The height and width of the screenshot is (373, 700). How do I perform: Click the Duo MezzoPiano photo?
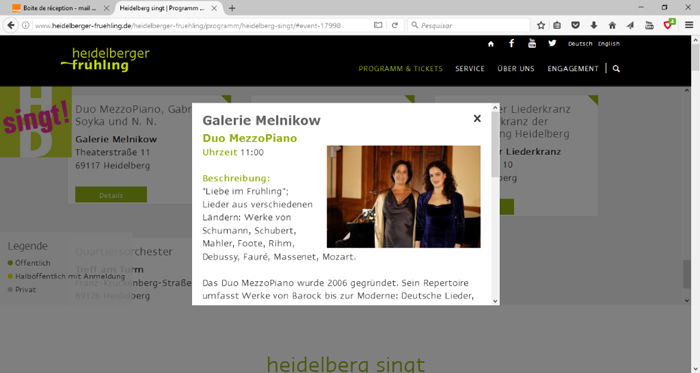(x=404, y=197)
